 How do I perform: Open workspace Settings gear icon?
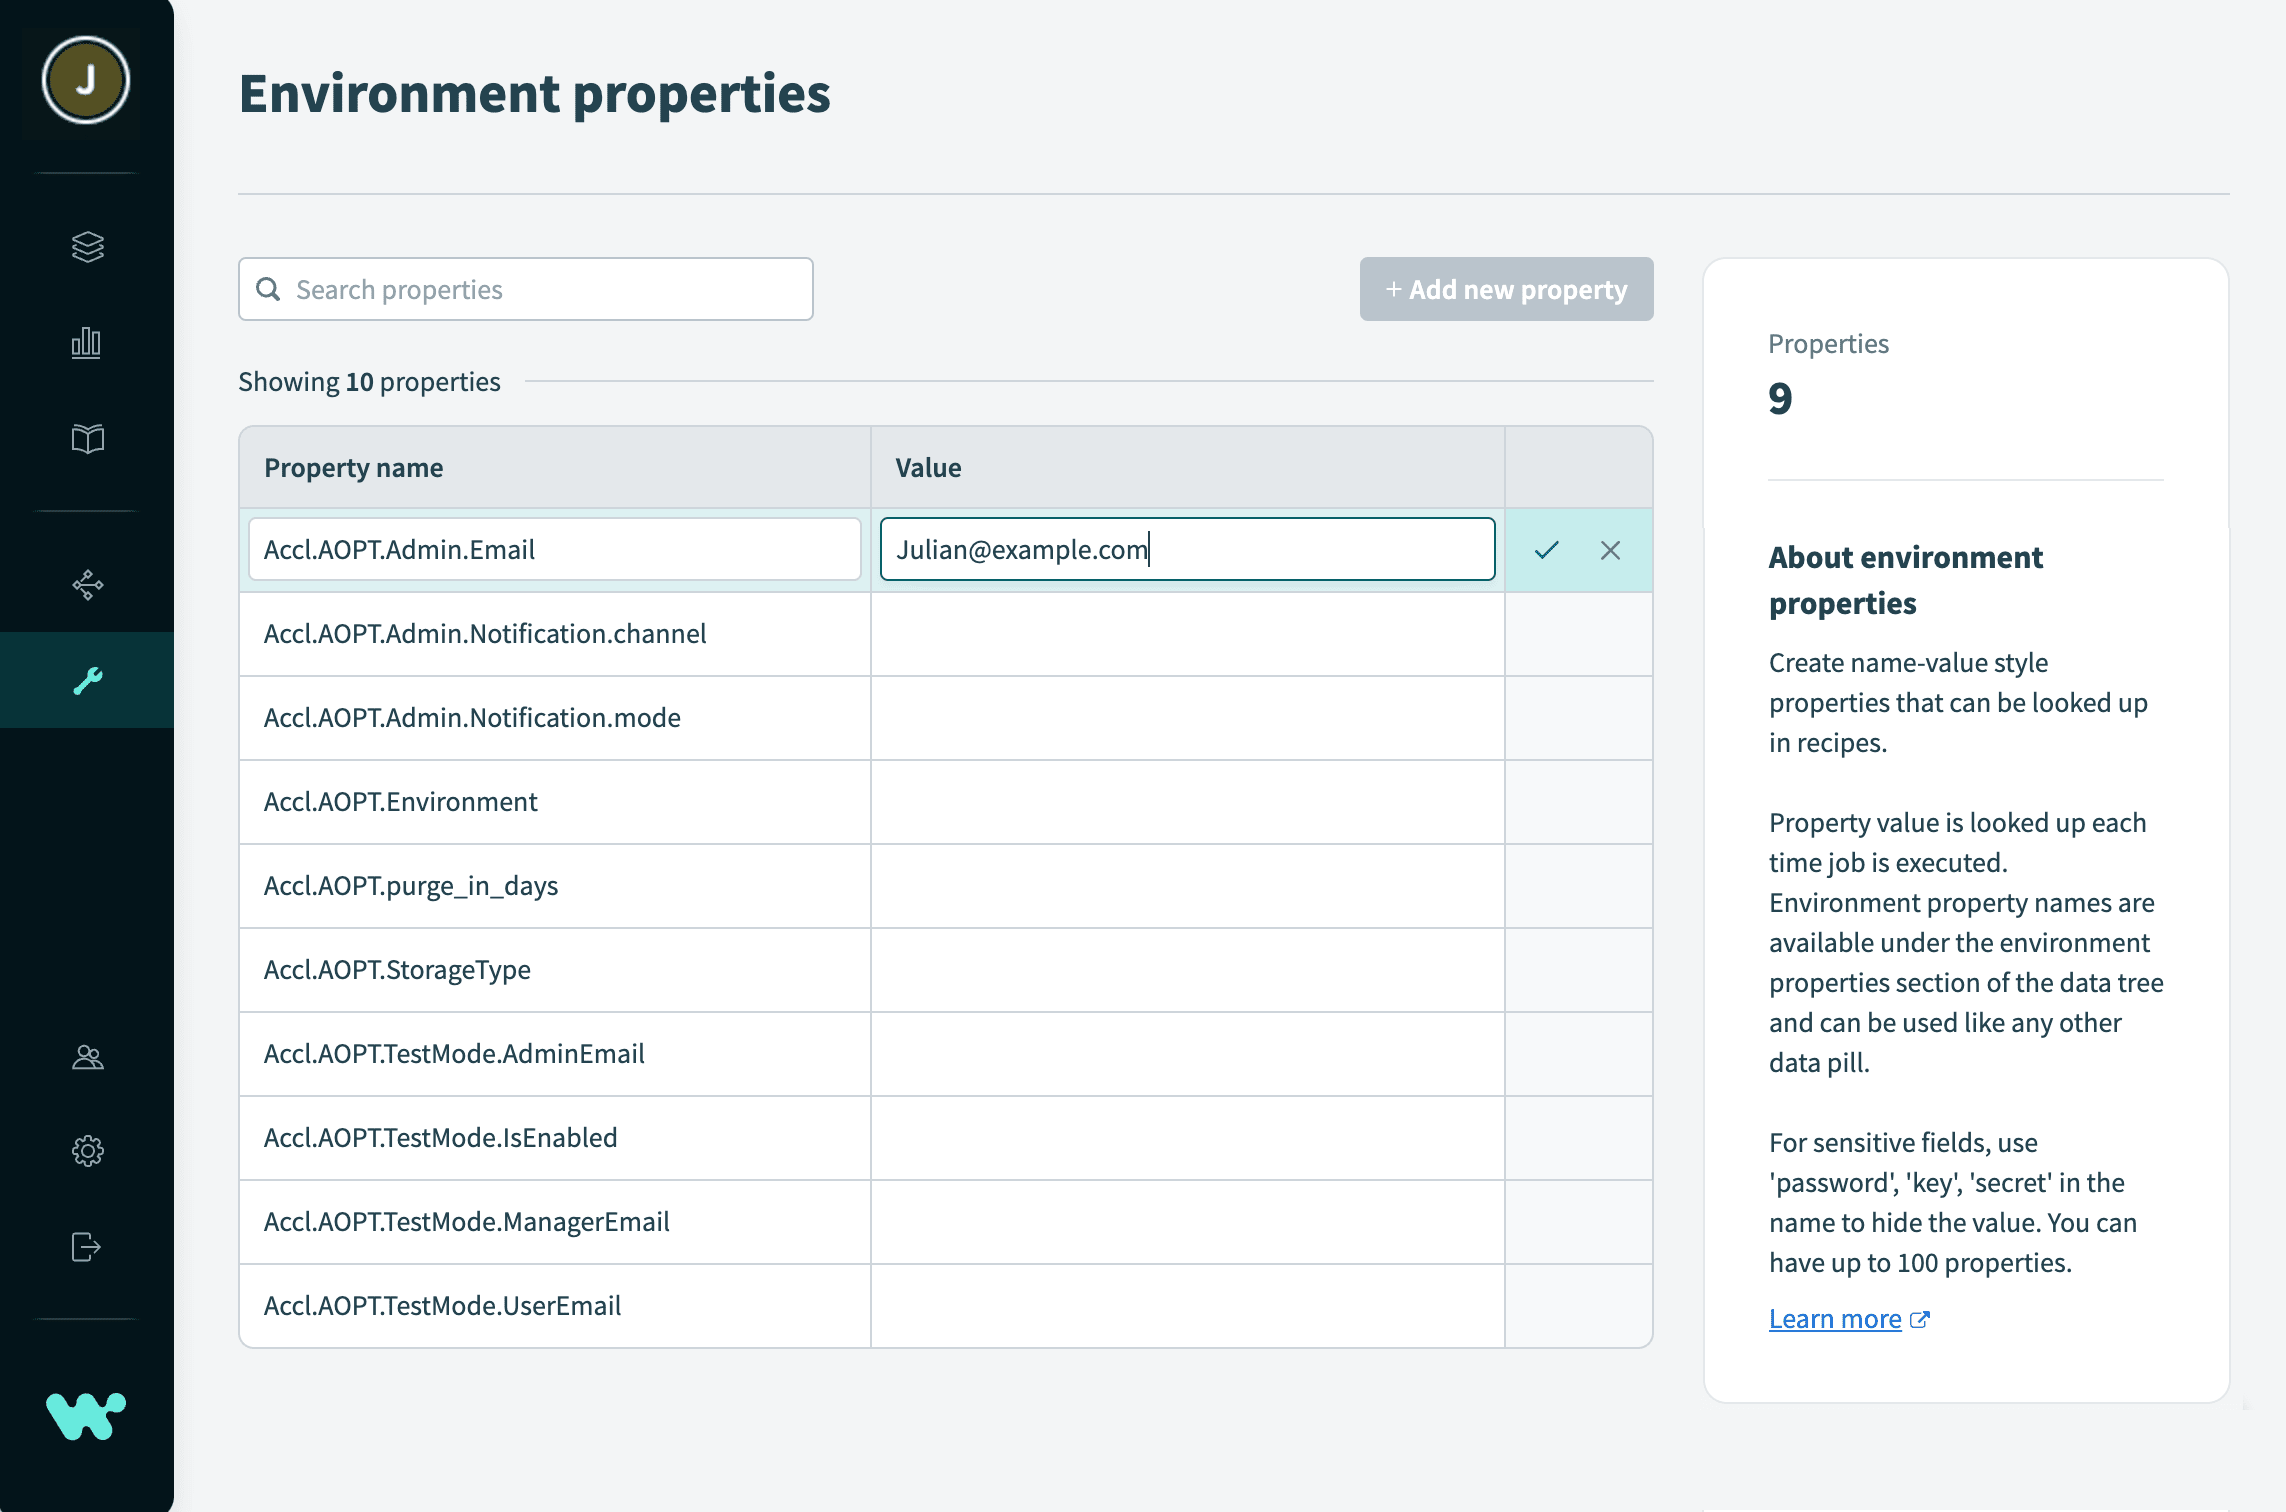coord(86,1151)
